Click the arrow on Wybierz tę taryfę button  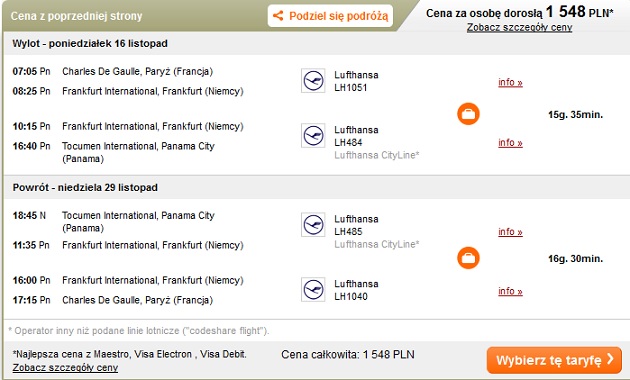click(x=611, y=359)
